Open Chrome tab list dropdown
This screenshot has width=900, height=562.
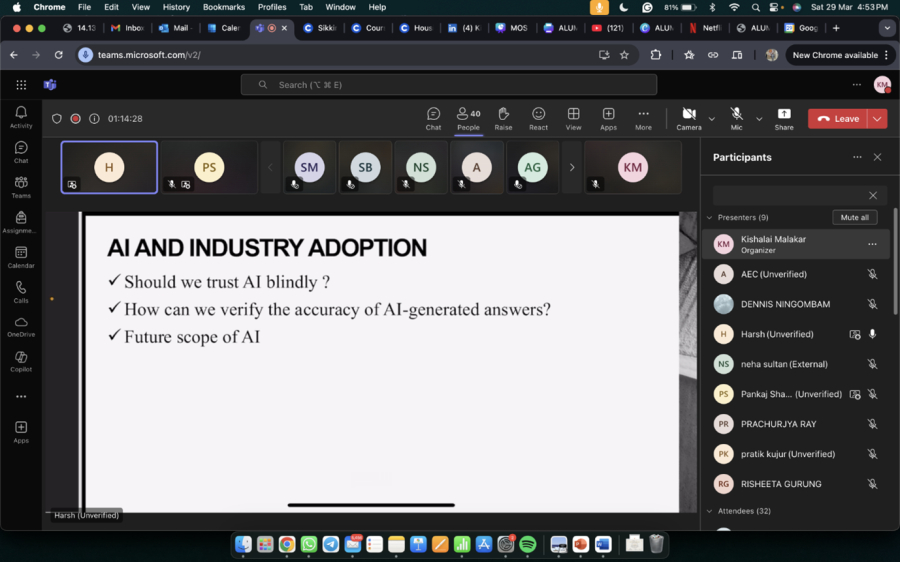pos(887,28)
